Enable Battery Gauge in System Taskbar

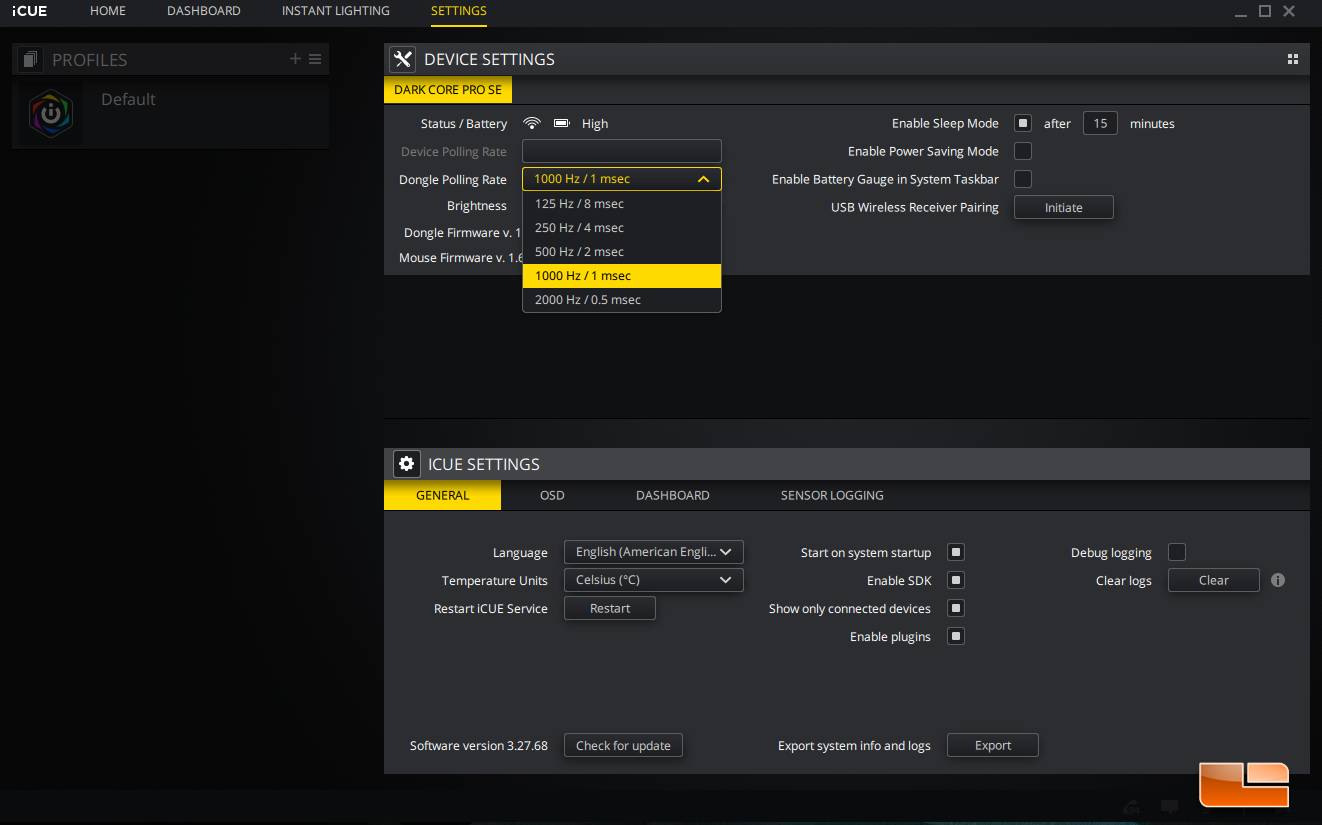pos(1023,179)
